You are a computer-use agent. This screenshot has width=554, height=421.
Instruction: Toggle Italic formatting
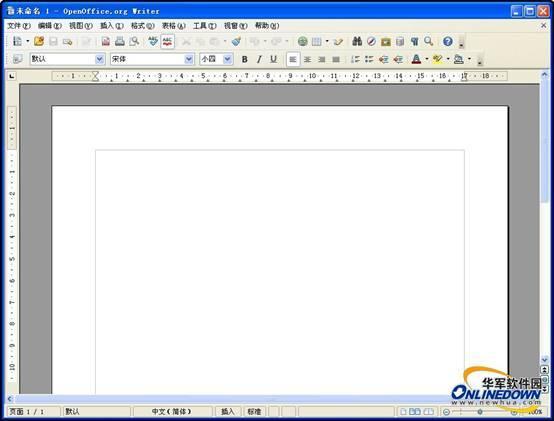[259, 59]
